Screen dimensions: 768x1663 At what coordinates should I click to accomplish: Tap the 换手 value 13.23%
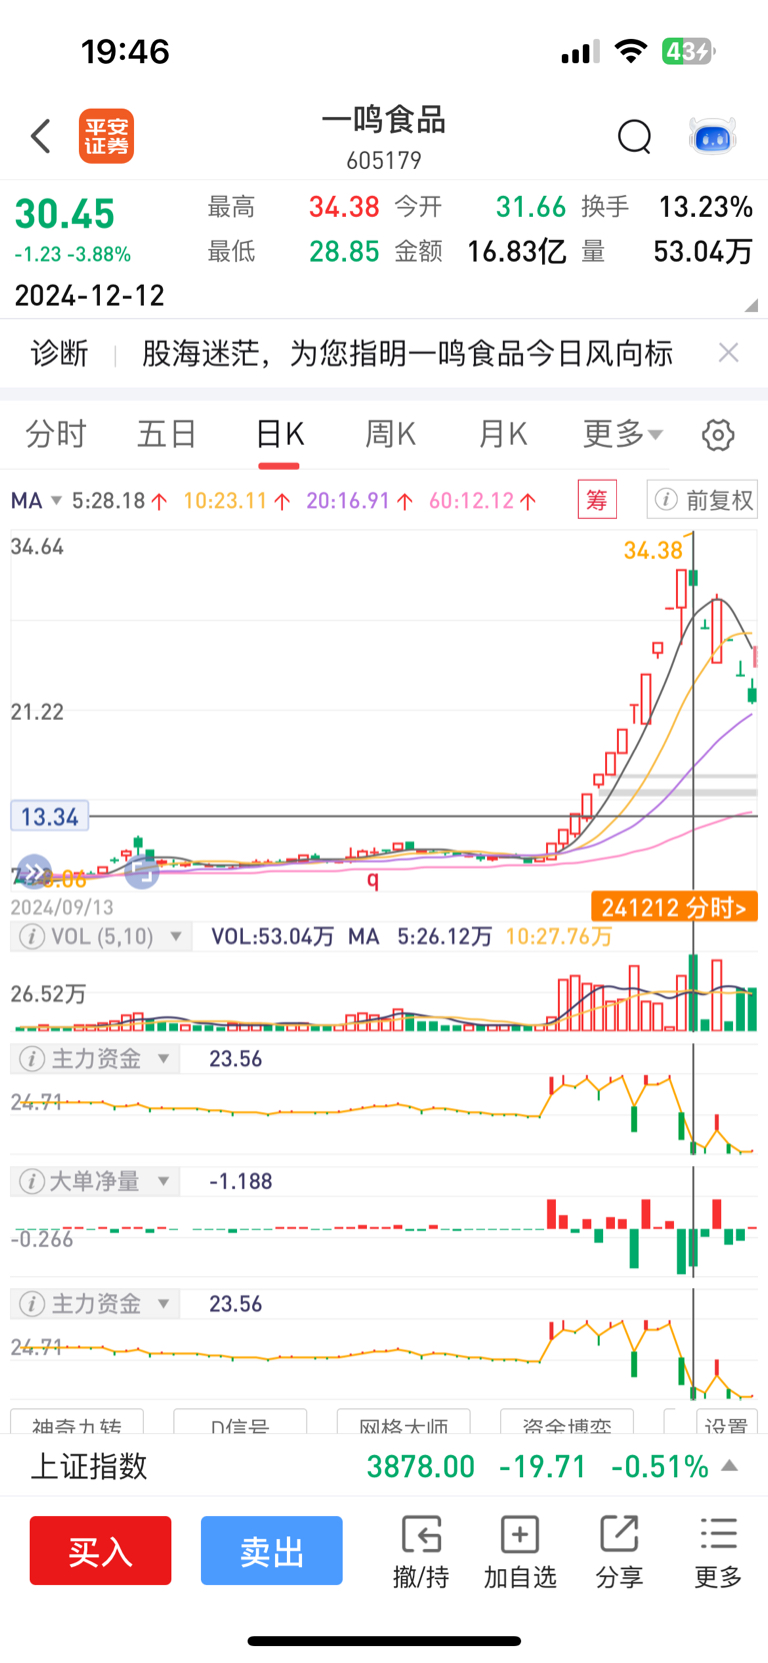[705, 207]
